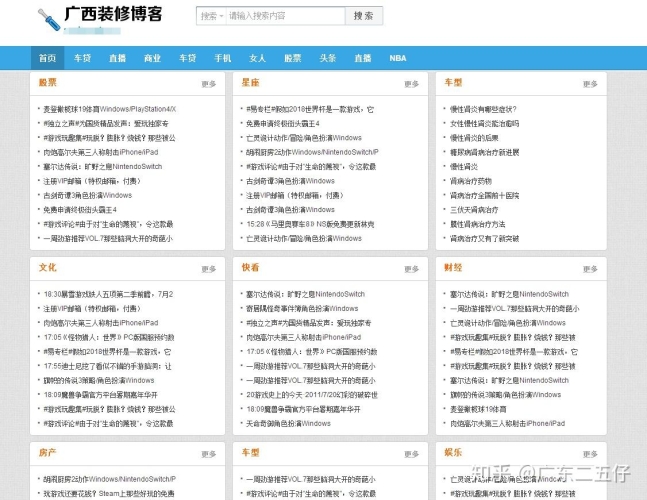This screenshot has height=500, width=647.
Task: Open 天命奇御角色扮演Windows item
Action: click(x=288, y=423)
